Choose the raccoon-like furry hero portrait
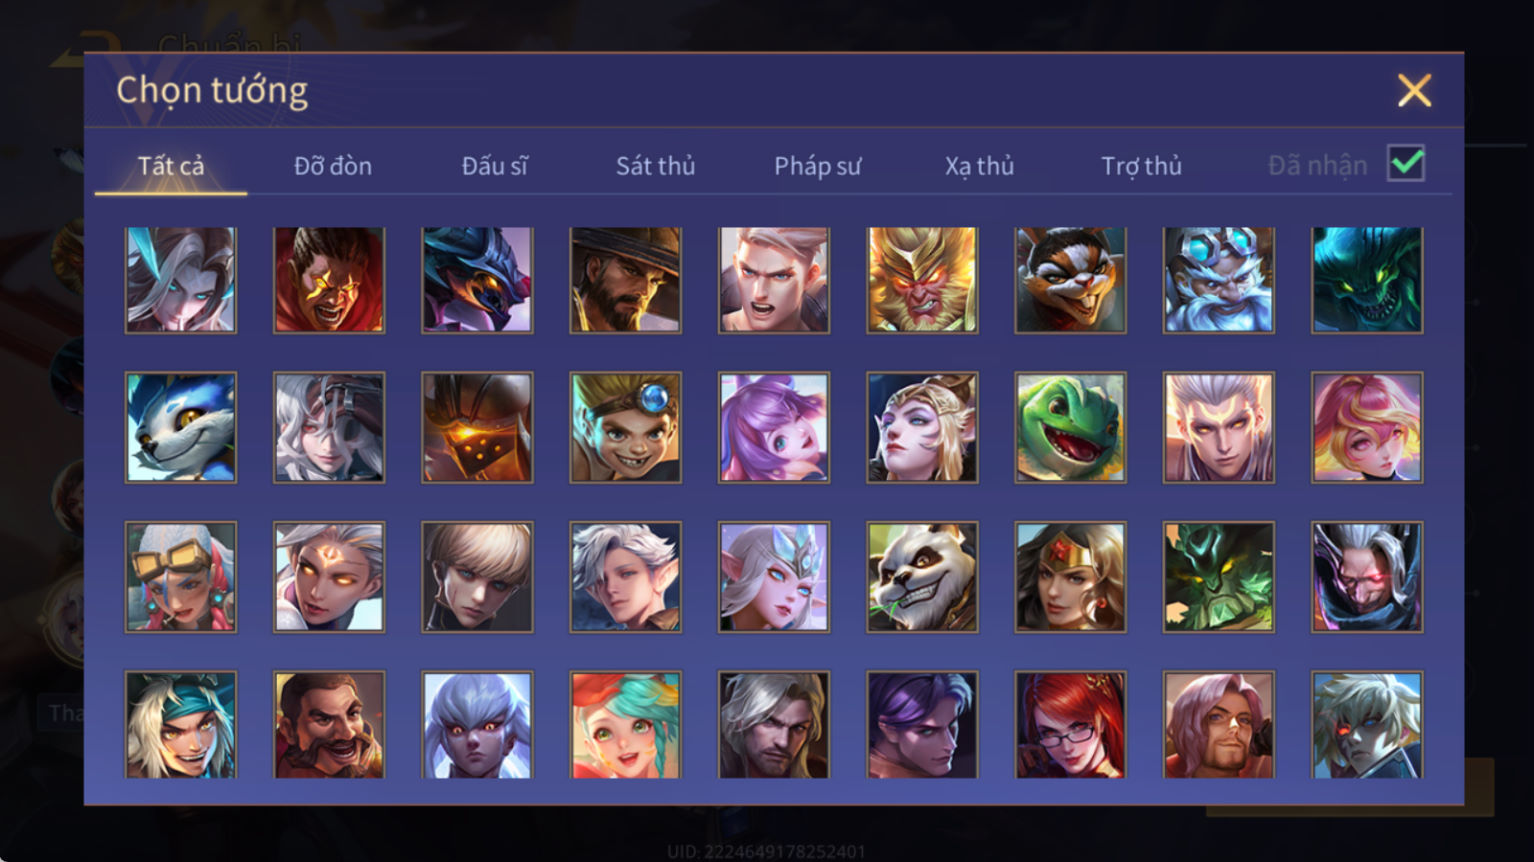 tap(1070, 280)
